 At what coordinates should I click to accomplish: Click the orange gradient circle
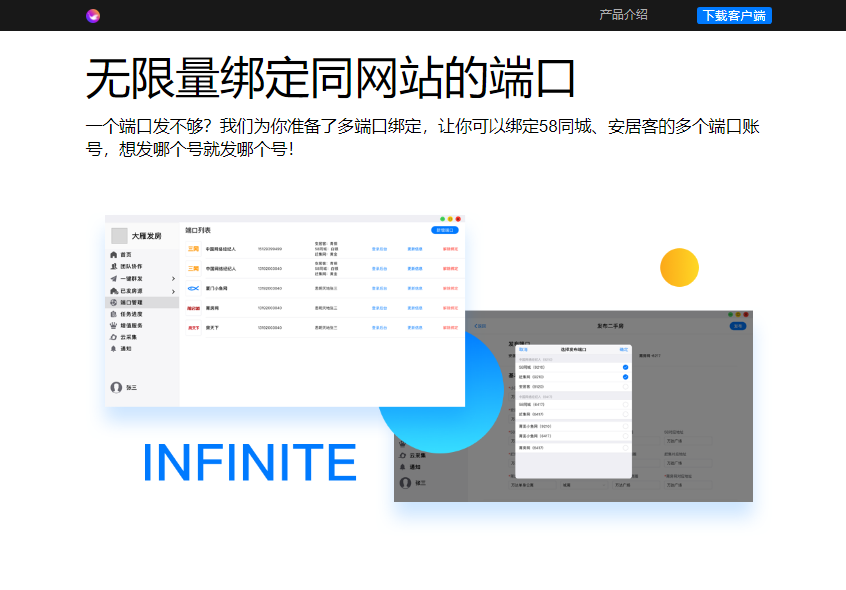tap(679, 267)
